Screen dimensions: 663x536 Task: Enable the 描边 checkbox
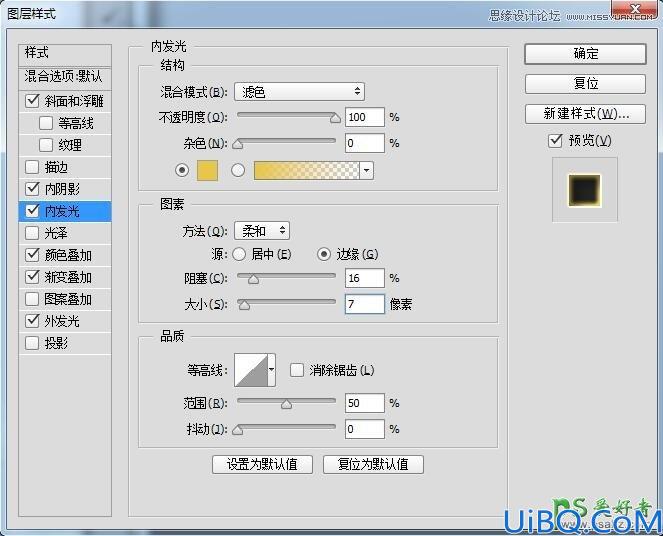(33, 167)
